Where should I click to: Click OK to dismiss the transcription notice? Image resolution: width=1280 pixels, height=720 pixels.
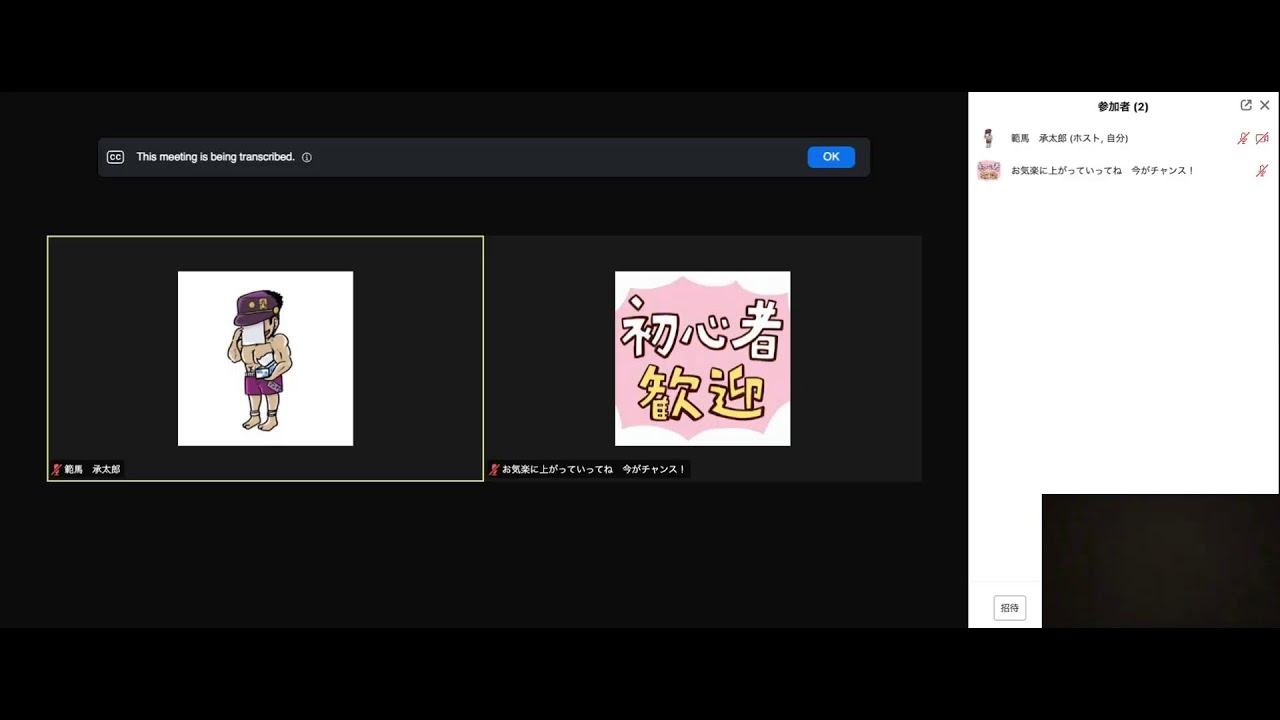coord(831,156)
